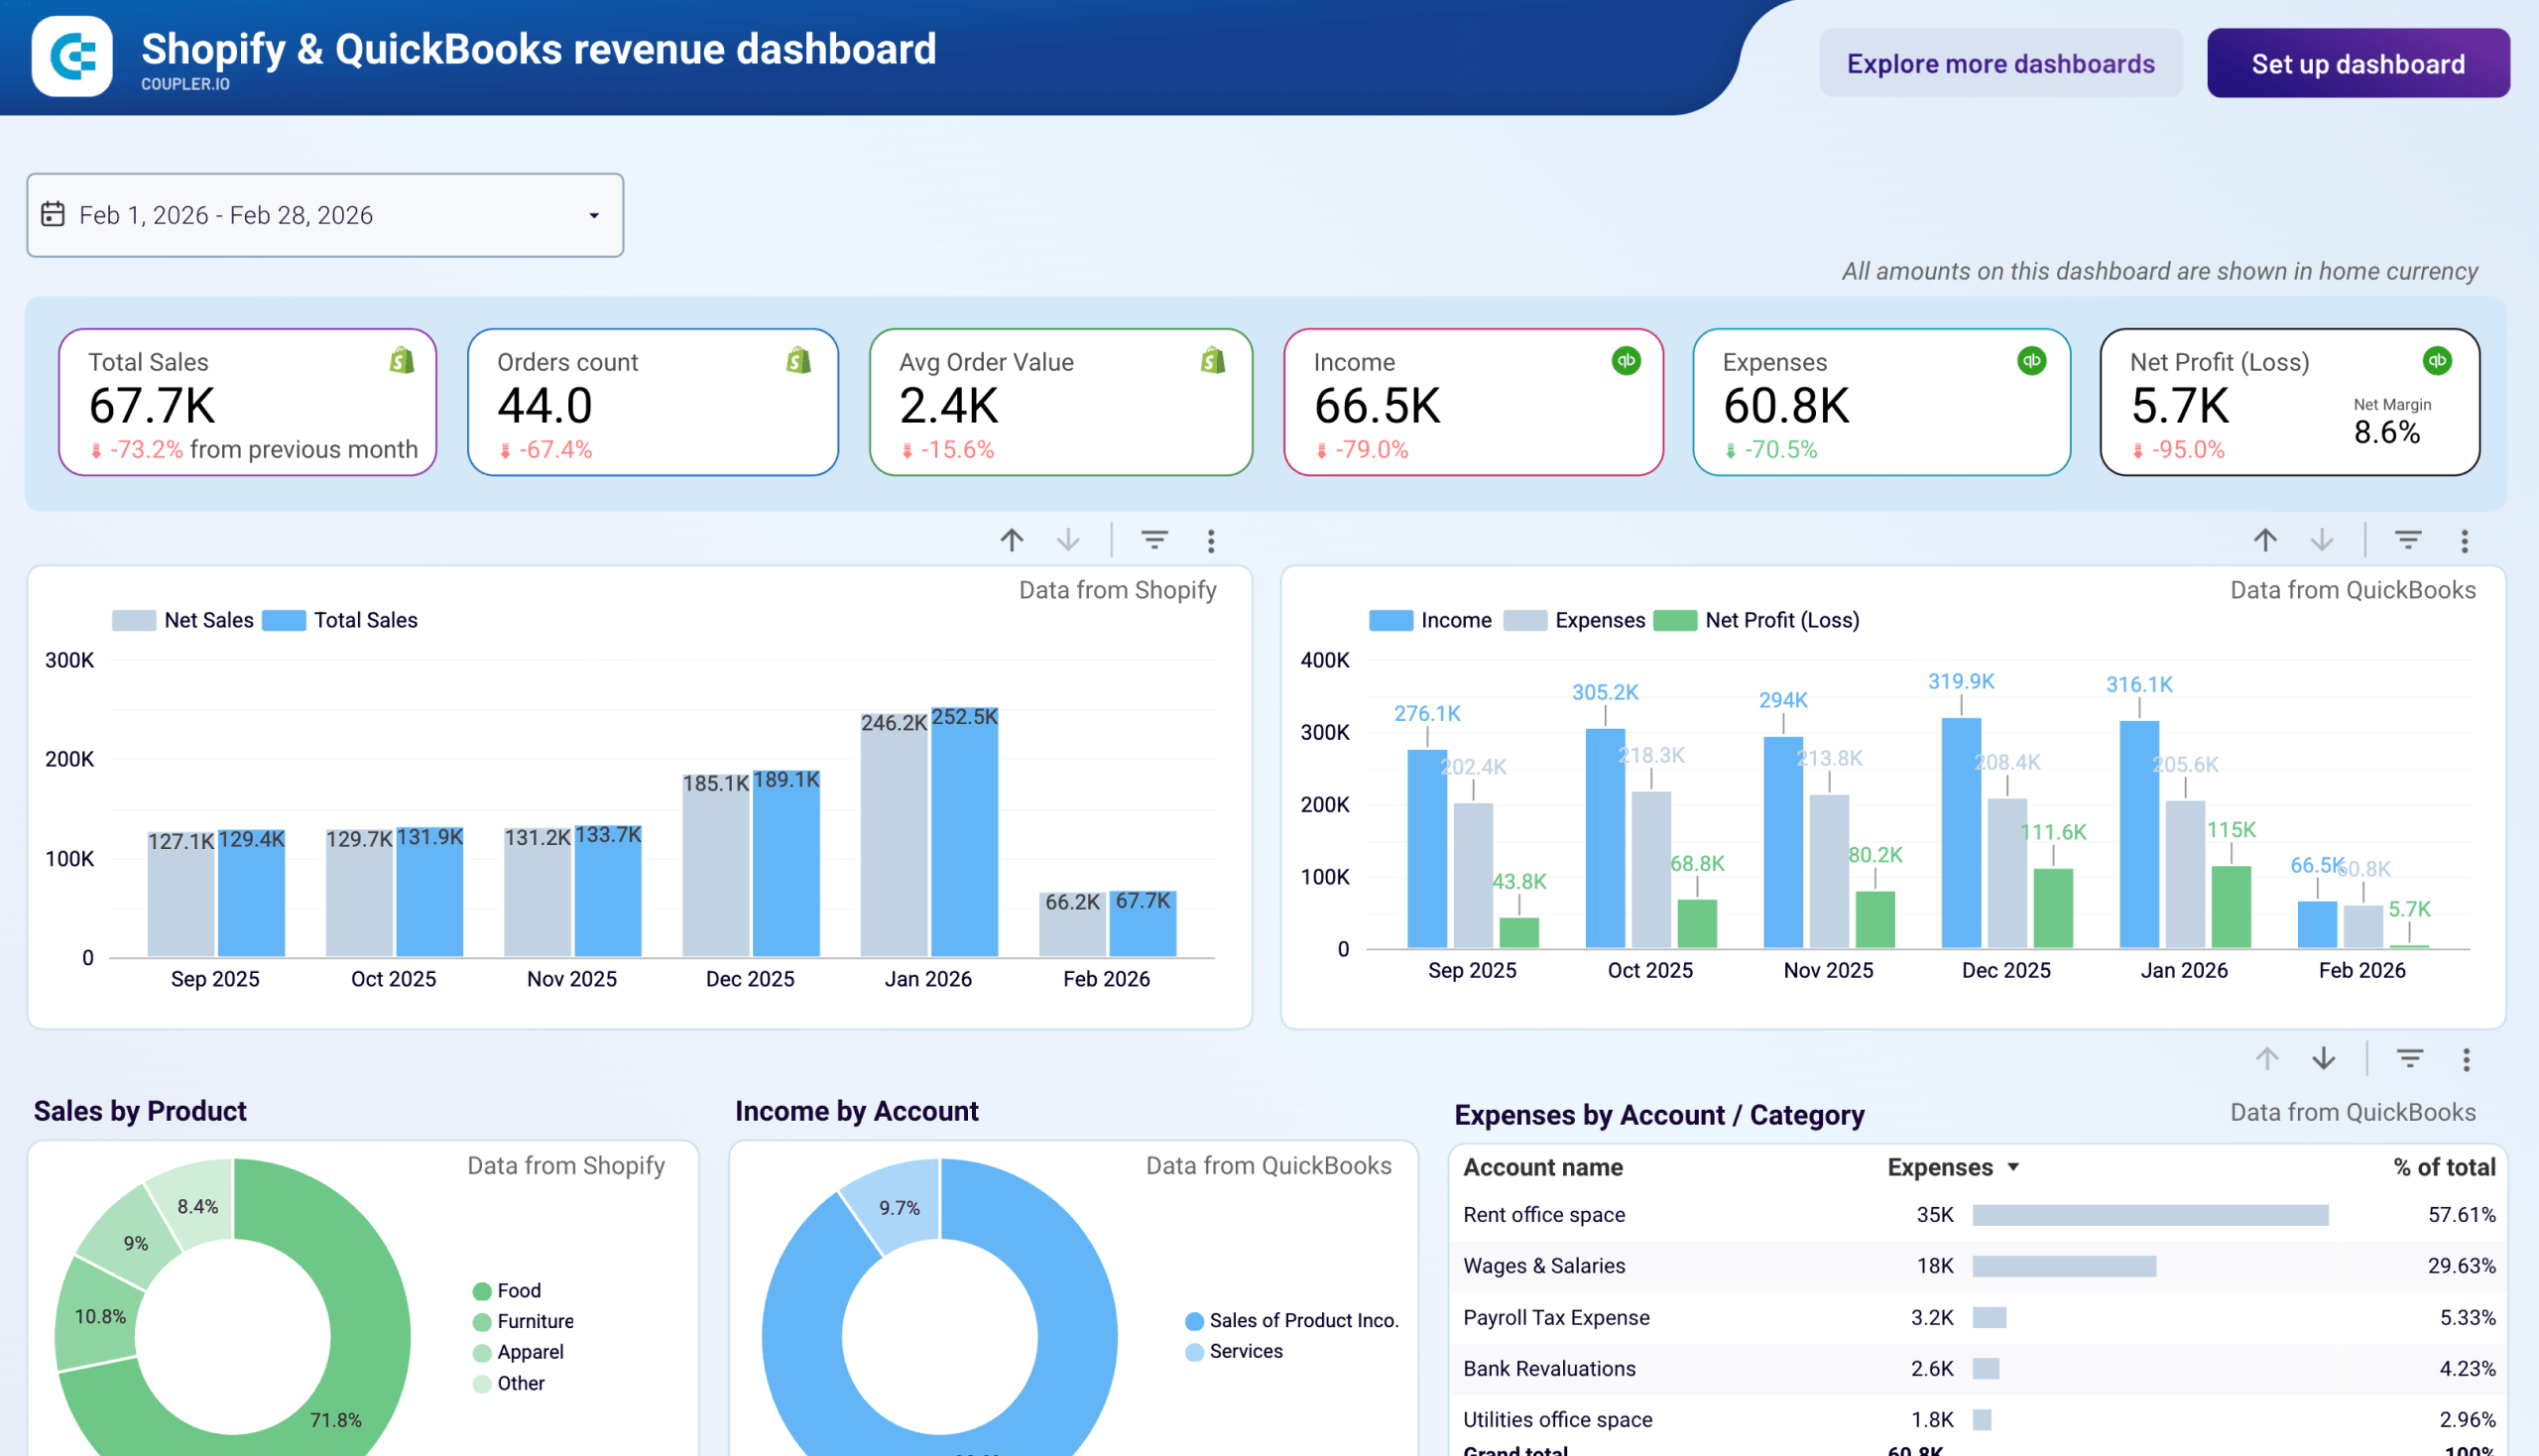Image resolution: width=2539 pixels, height=1456 pixels.
Task: Expand the three-dot menu above the QuickBooks chart
Action: pos(2465,540)
